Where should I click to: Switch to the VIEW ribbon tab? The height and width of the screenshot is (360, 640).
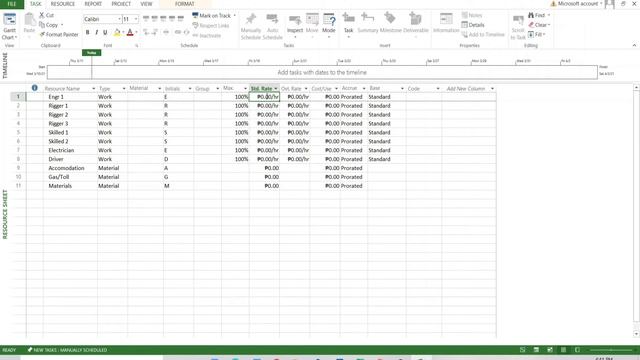tap(146, 4)
